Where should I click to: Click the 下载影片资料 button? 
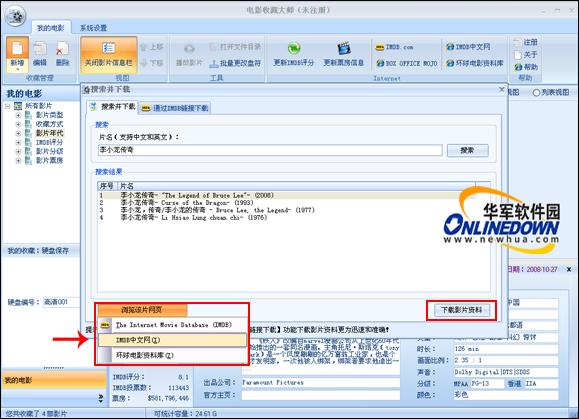coord(462,310)
